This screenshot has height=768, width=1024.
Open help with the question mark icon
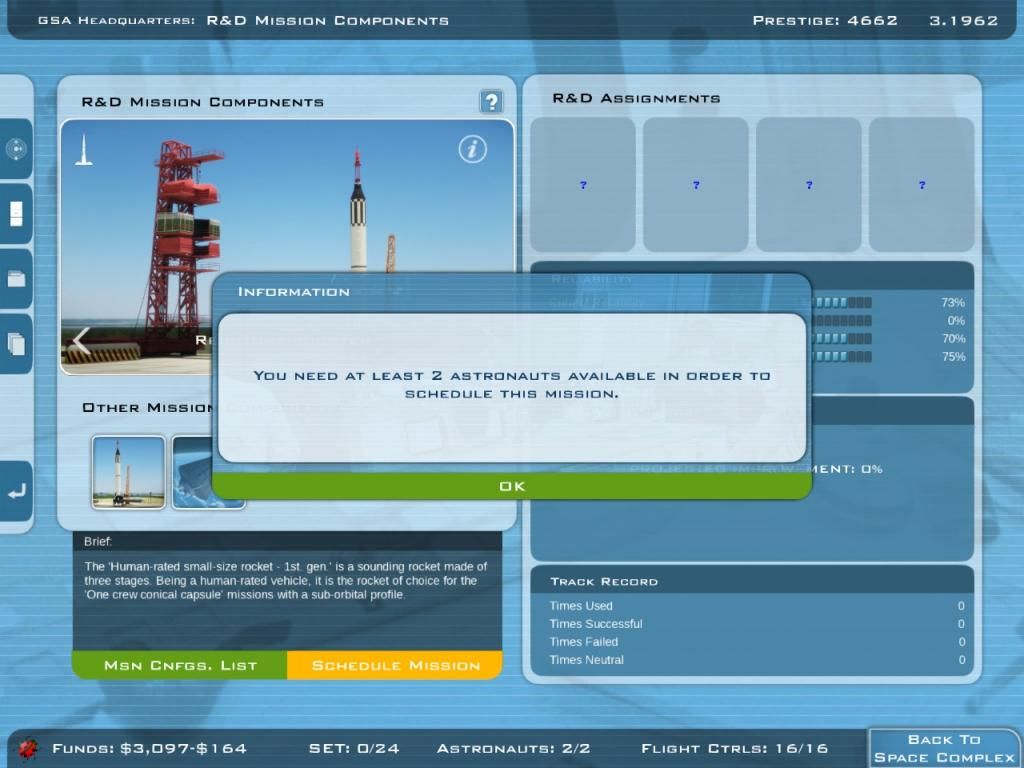491,101
